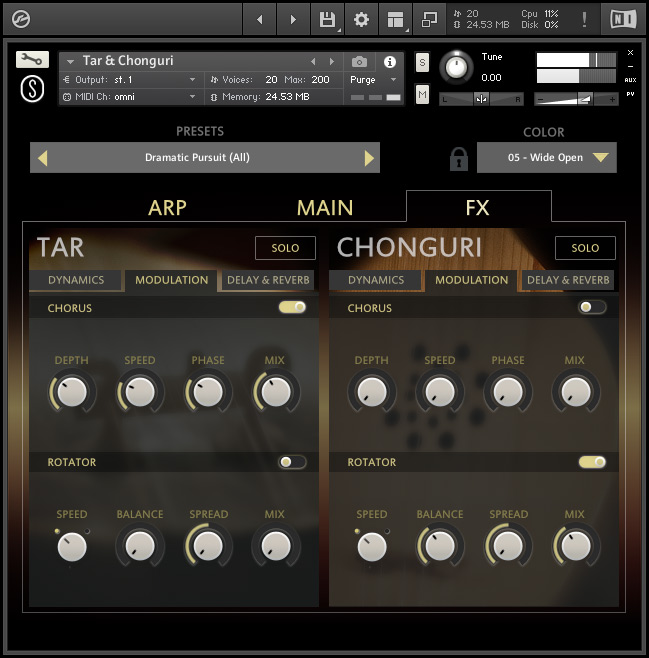The image size is (649, 658).
Task: Collapse instrument header with triangle arrow
Action: (70, 62)
